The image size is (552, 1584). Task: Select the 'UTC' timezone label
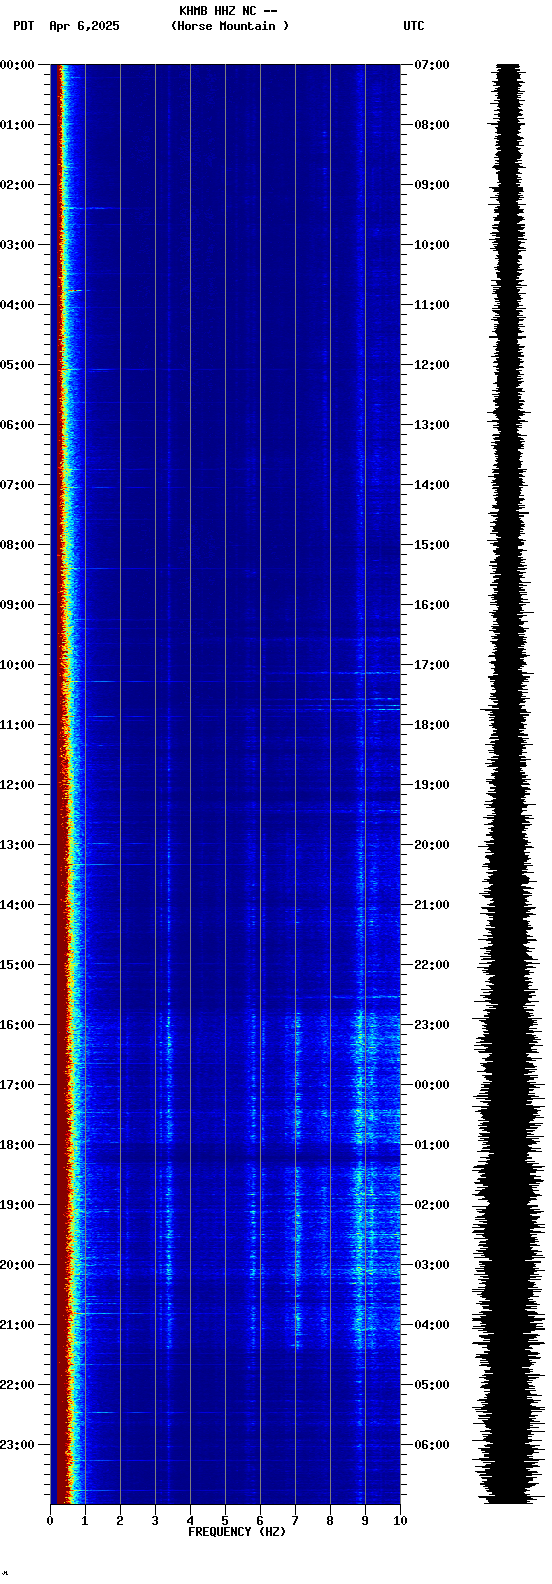coord(414,26)
